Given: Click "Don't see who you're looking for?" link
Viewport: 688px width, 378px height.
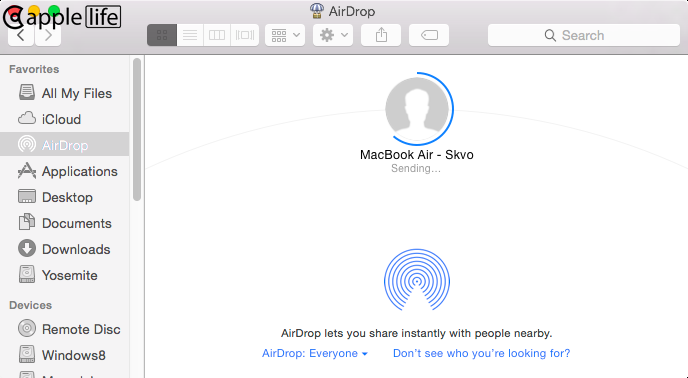Looking at the screenshot, I should 481,353.
